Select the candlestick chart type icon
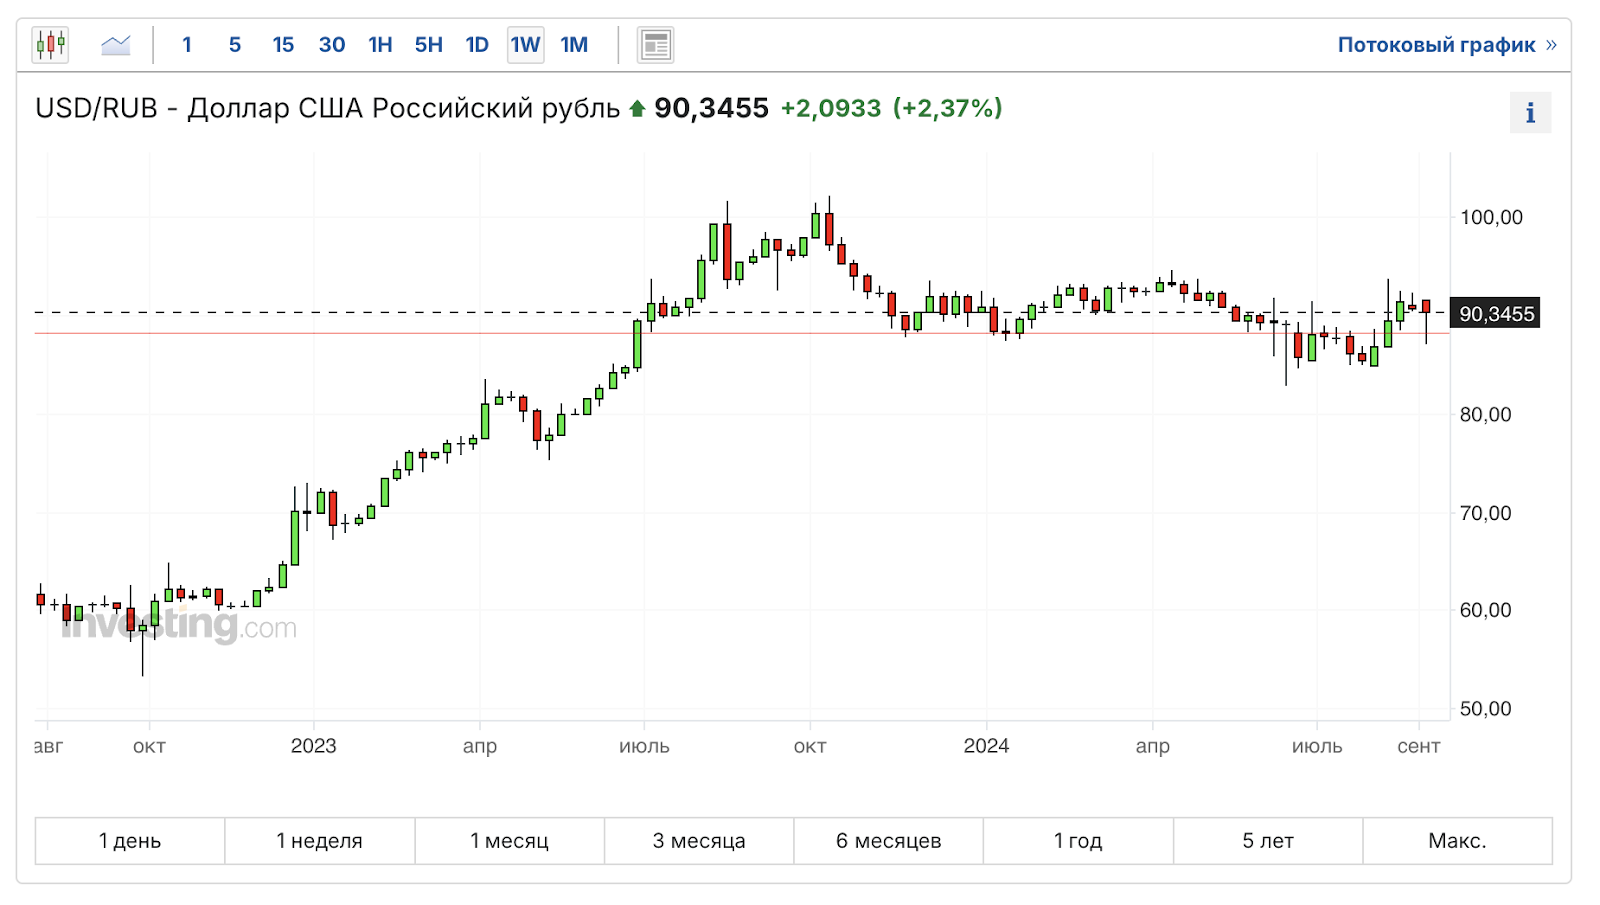Image resolution: width=1600 pixels, height=905 pixels. (x=50, y=45)
